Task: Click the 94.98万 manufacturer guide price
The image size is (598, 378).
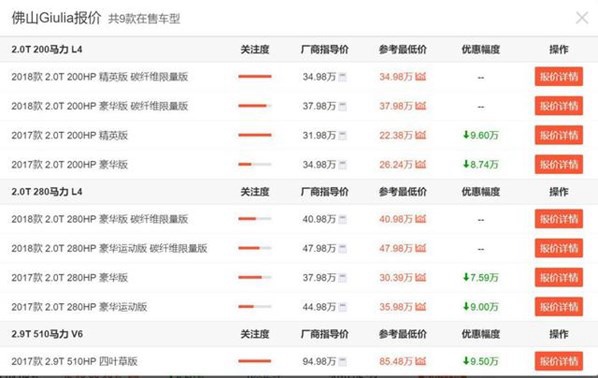Action: click(x=319, y=362)
